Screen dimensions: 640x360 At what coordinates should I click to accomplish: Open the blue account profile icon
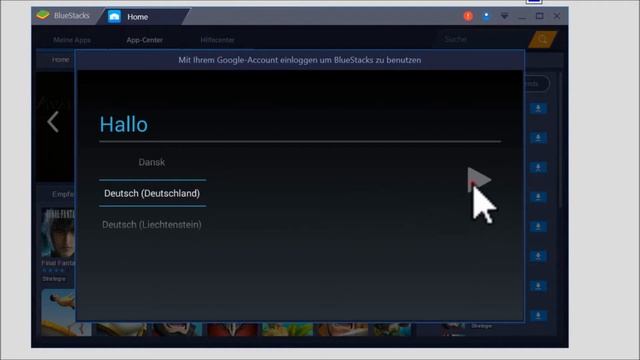coord(486,16)
